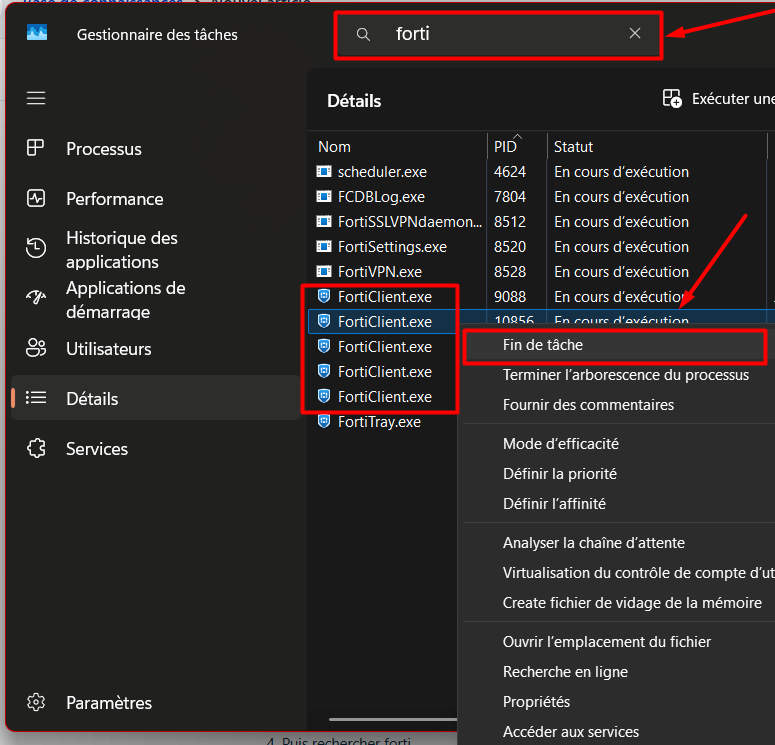Click the FortiTray.exe shield icon
This screenshot has height=745, width=775.
coord(324,421)
